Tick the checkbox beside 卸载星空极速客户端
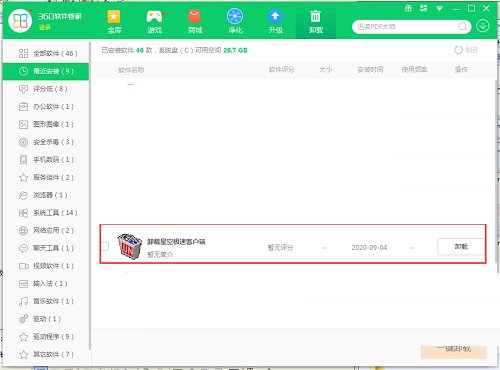The height and width of the screenshot is (370, 500). click(x=105, y=246)
